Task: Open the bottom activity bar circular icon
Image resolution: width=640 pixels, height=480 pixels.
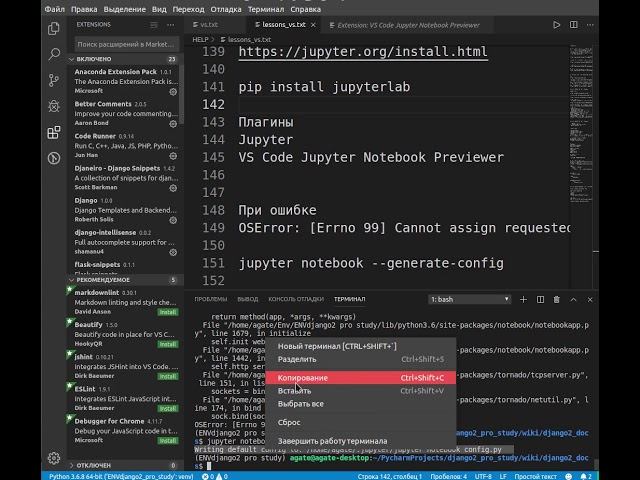Action: click(x=54, y=158)
